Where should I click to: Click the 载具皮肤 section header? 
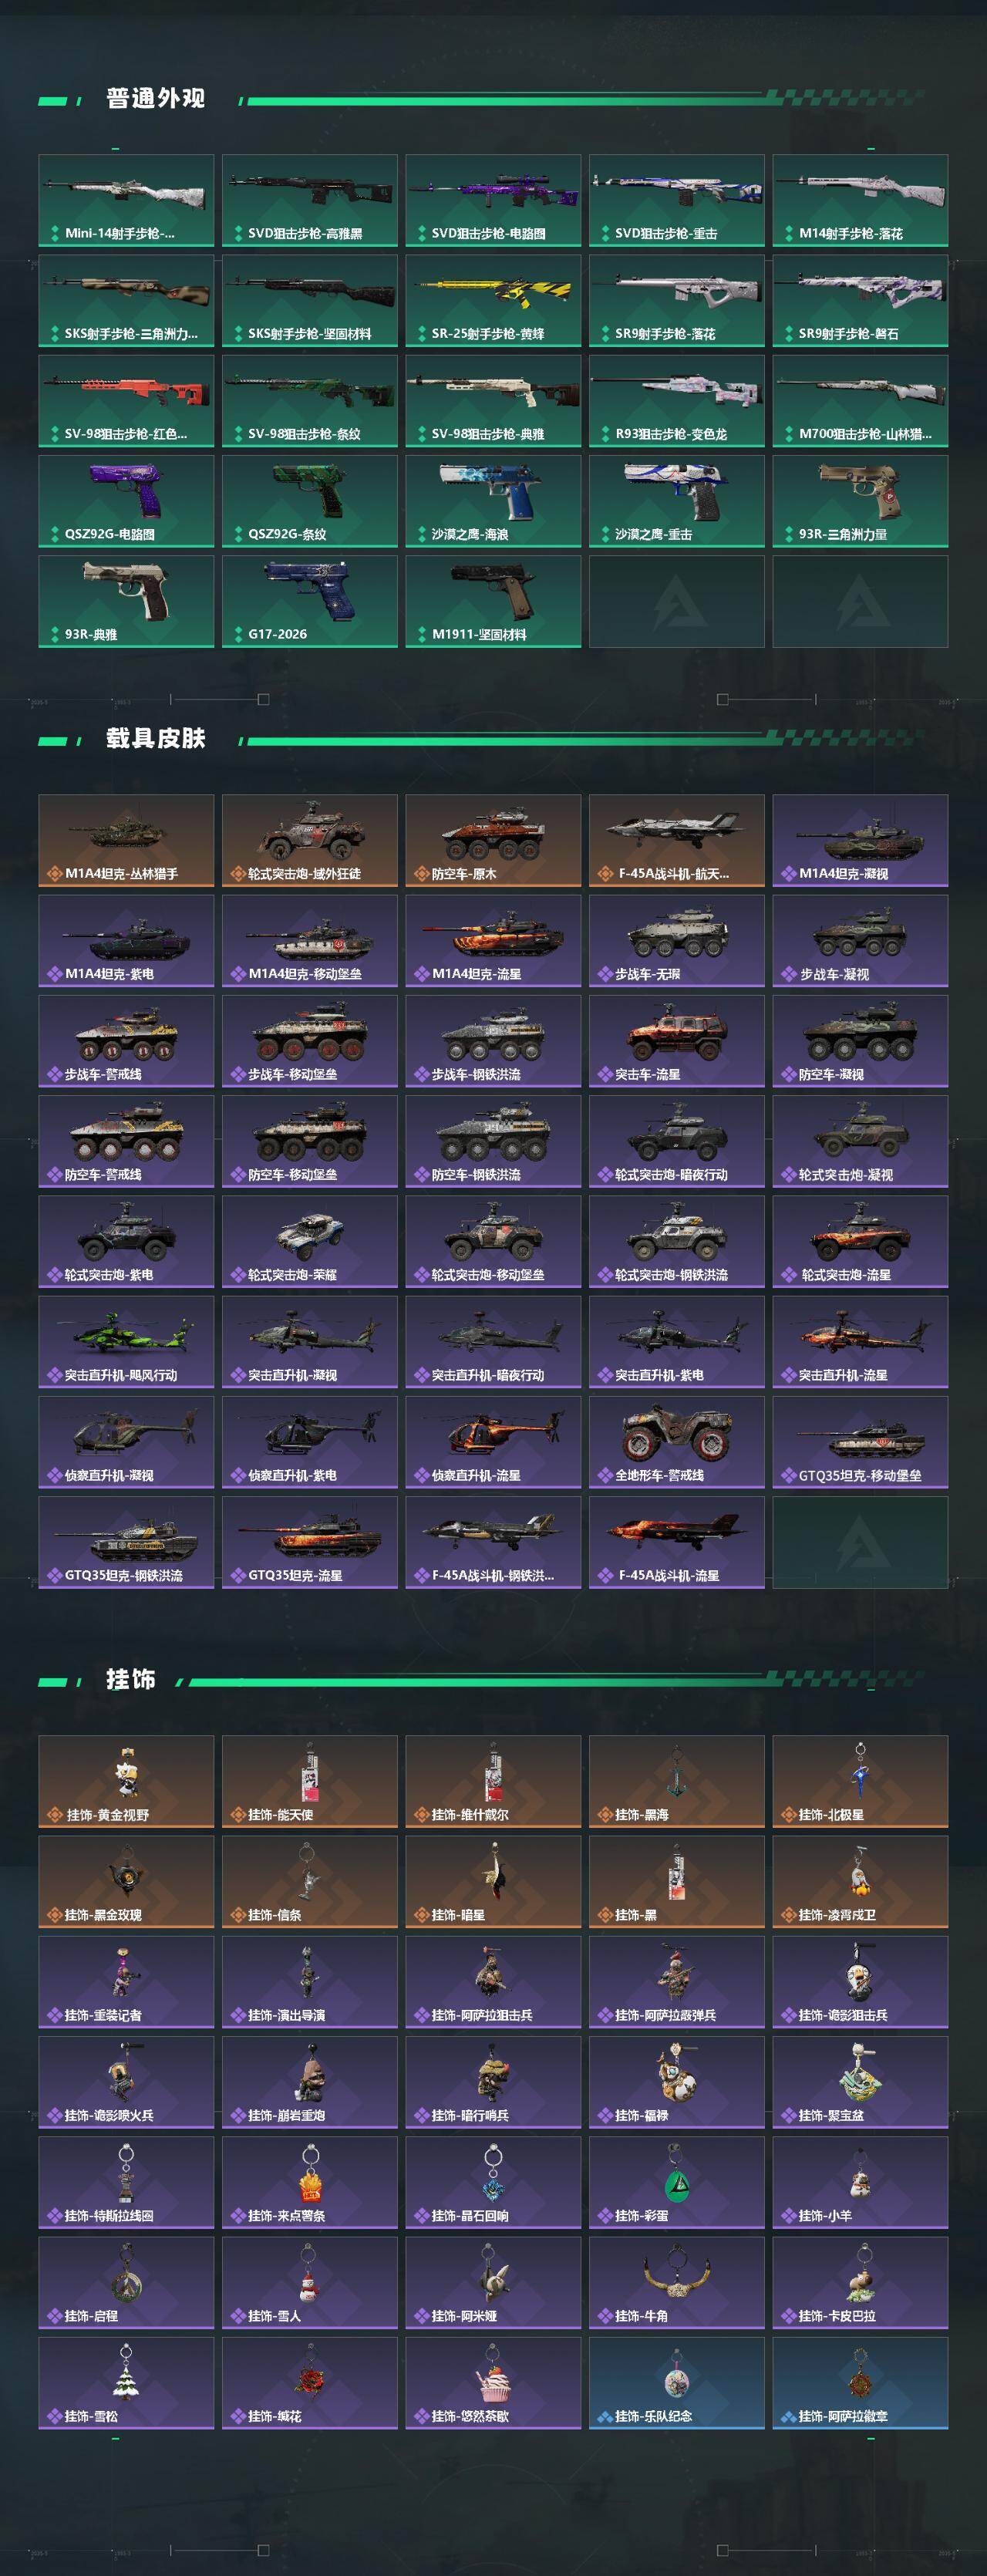(x=155, y=738)
